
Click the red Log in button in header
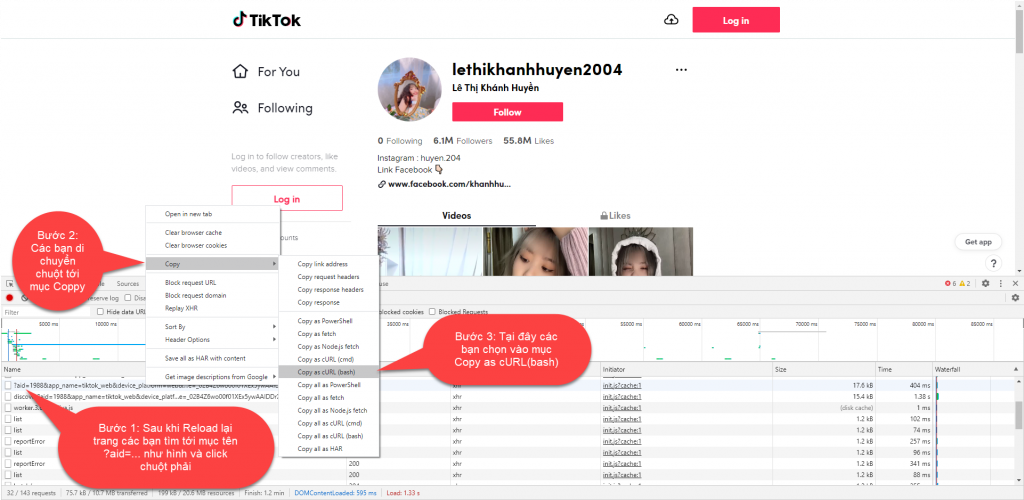[736, 20]
